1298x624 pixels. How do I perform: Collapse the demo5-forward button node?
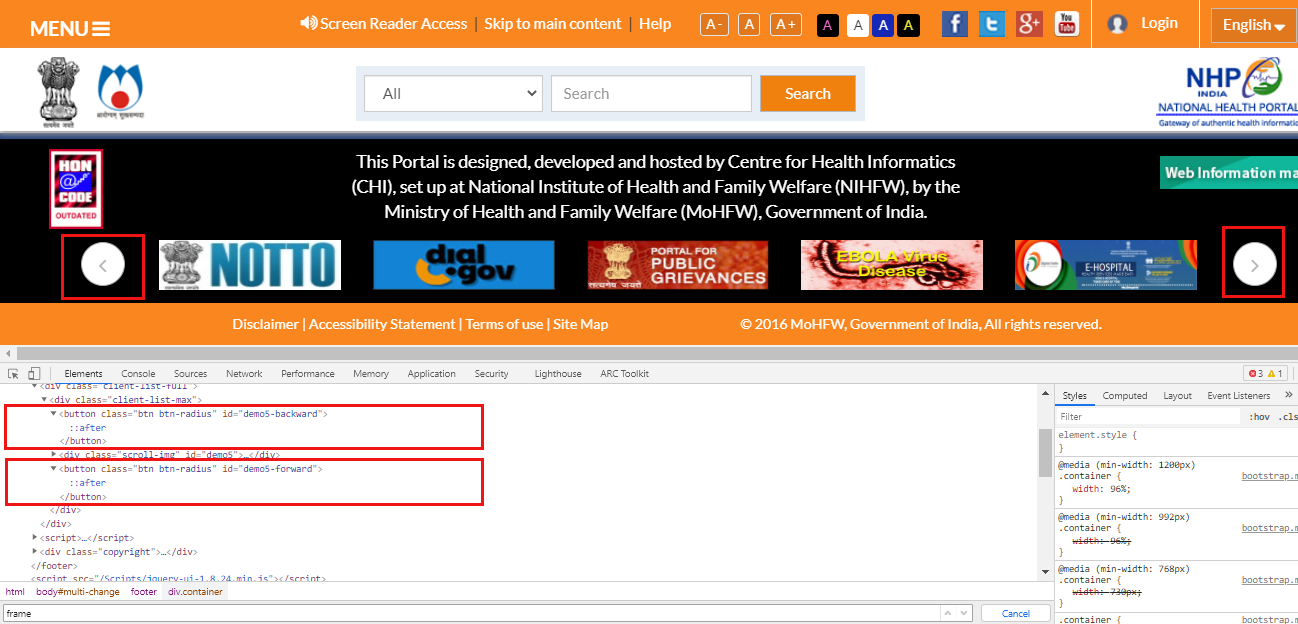coord(54,468)
